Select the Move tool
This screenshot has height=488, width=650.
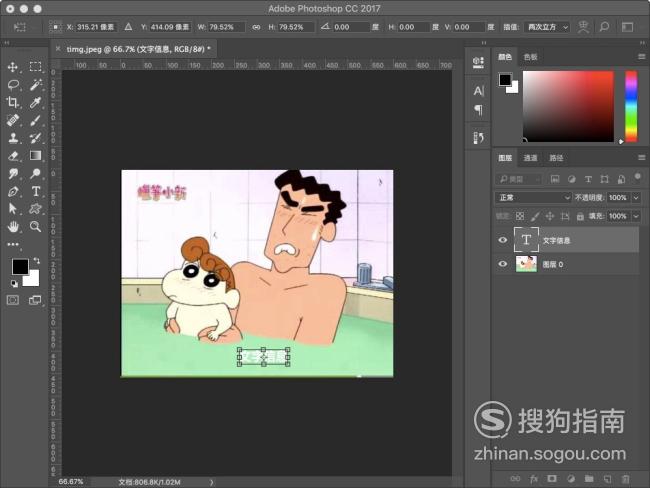[x=13, y=67]
